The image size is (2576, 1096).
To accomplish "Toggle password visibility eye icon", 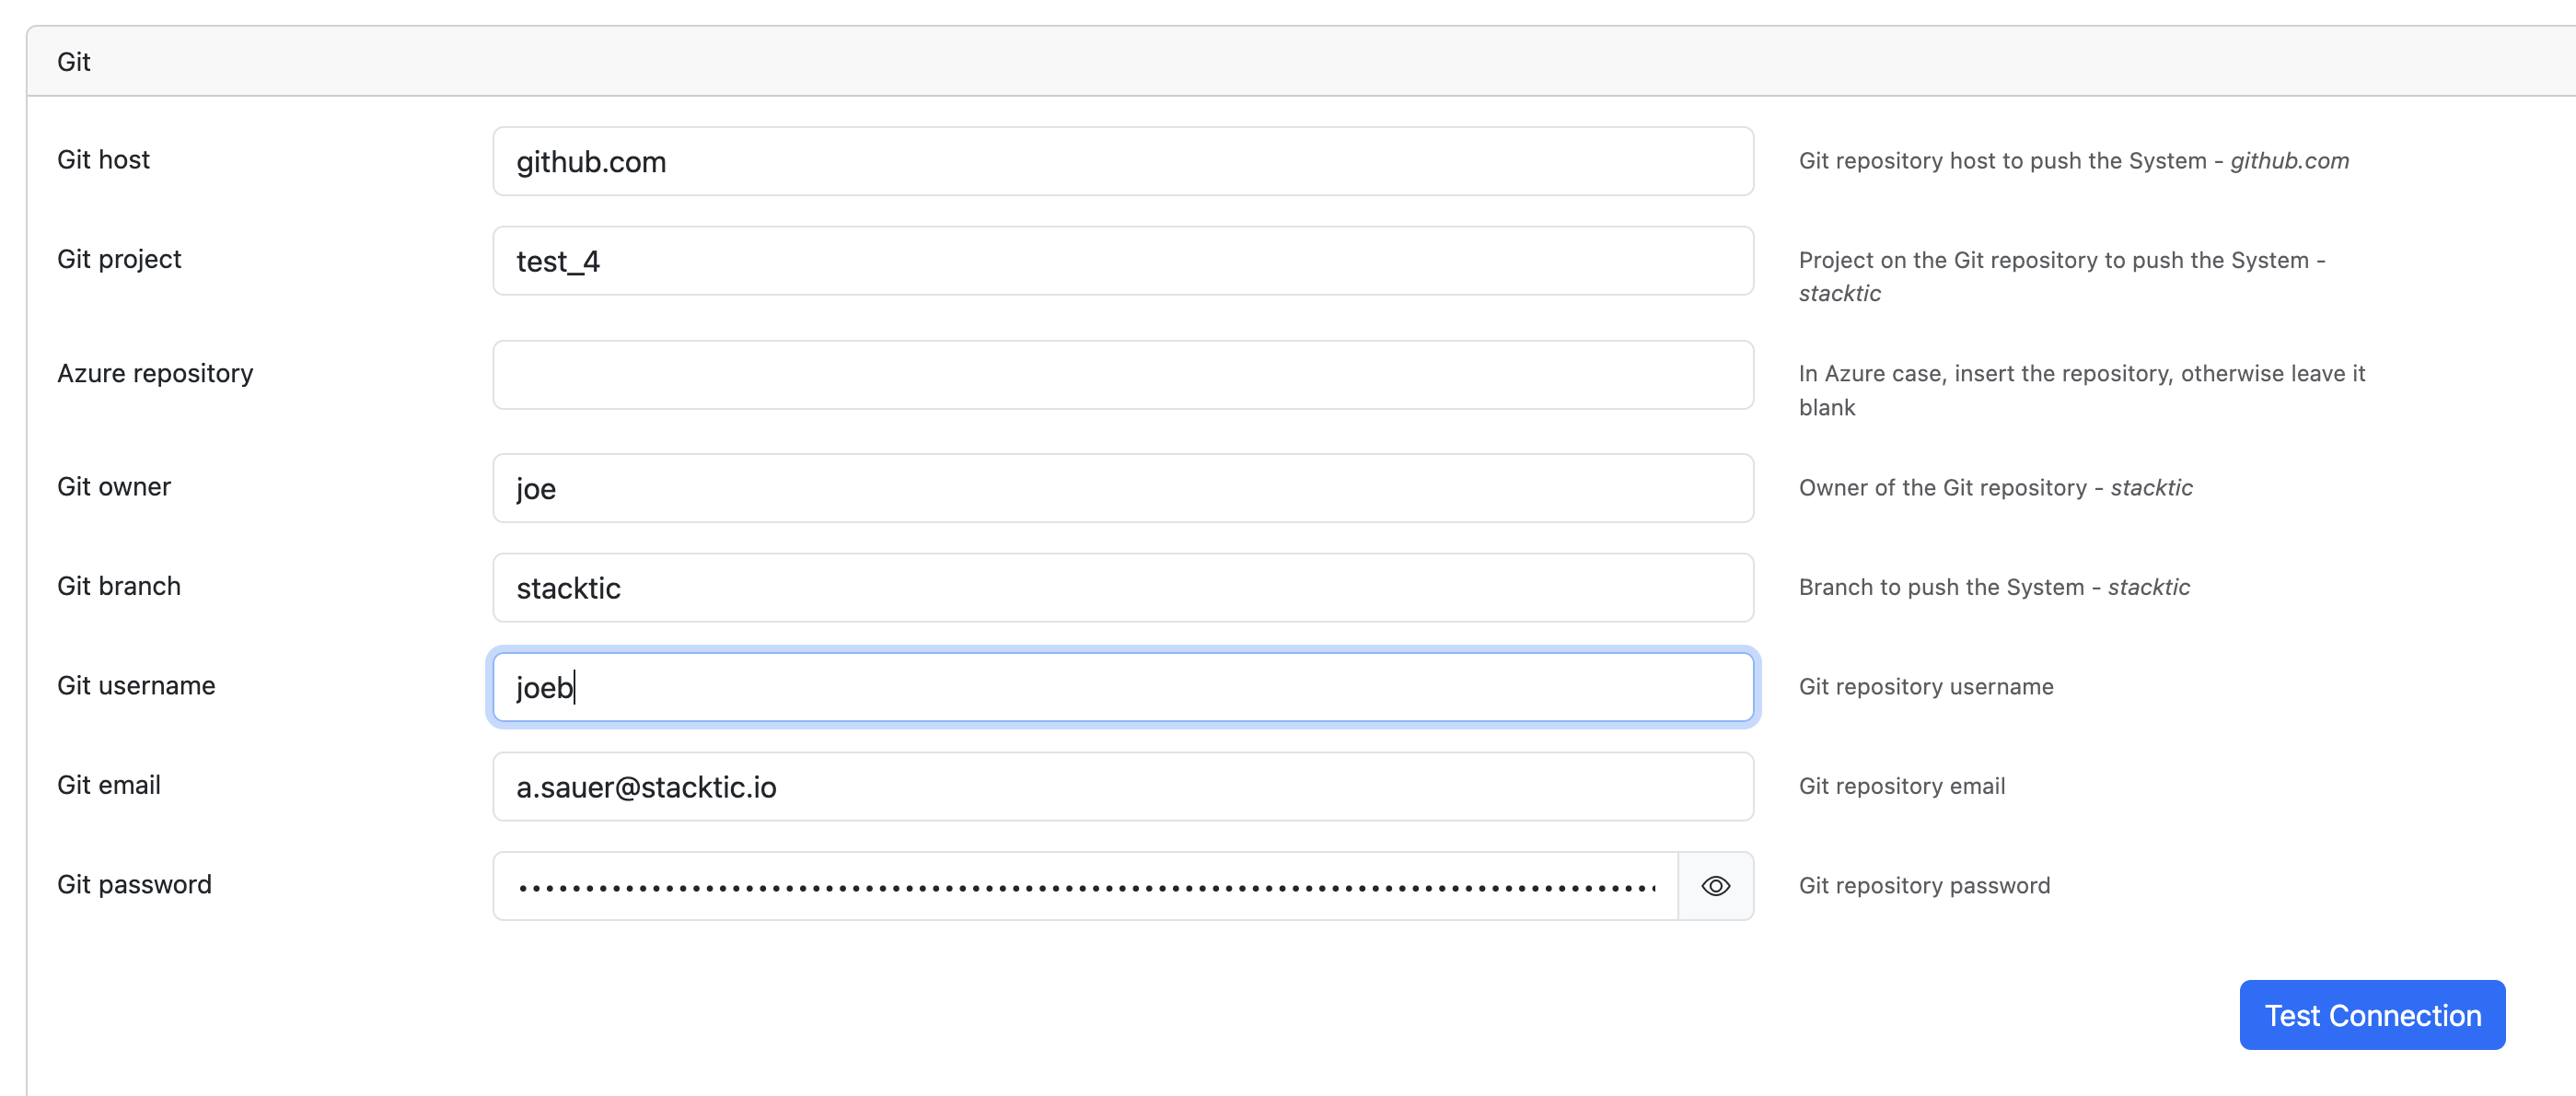I will click(1715, 886).
